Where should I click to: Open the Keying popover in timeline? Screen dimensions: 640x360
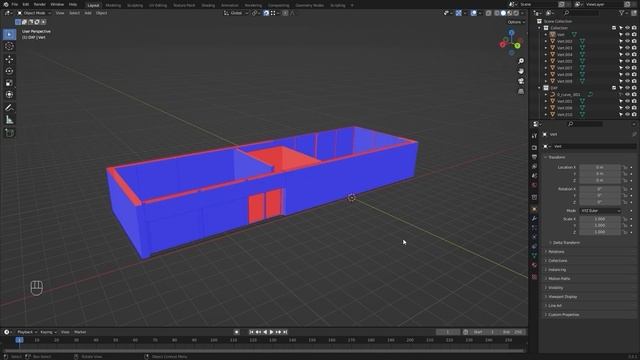coord(48,332)
